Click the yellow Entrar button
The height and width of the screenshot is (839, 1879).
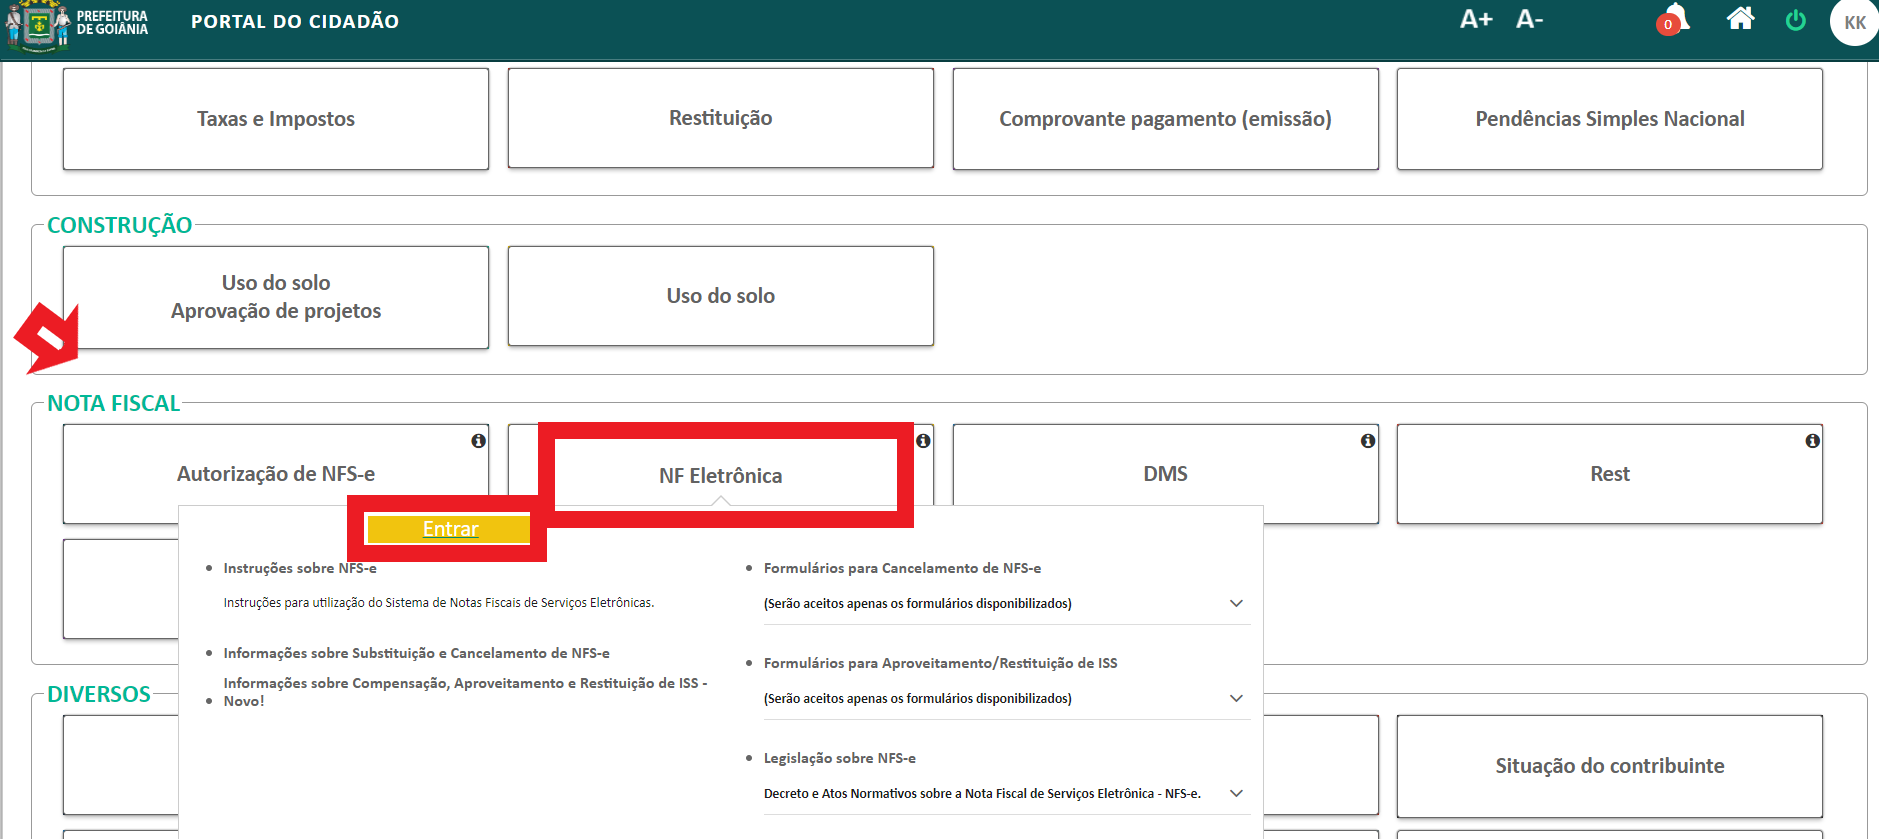click(449, 529)
